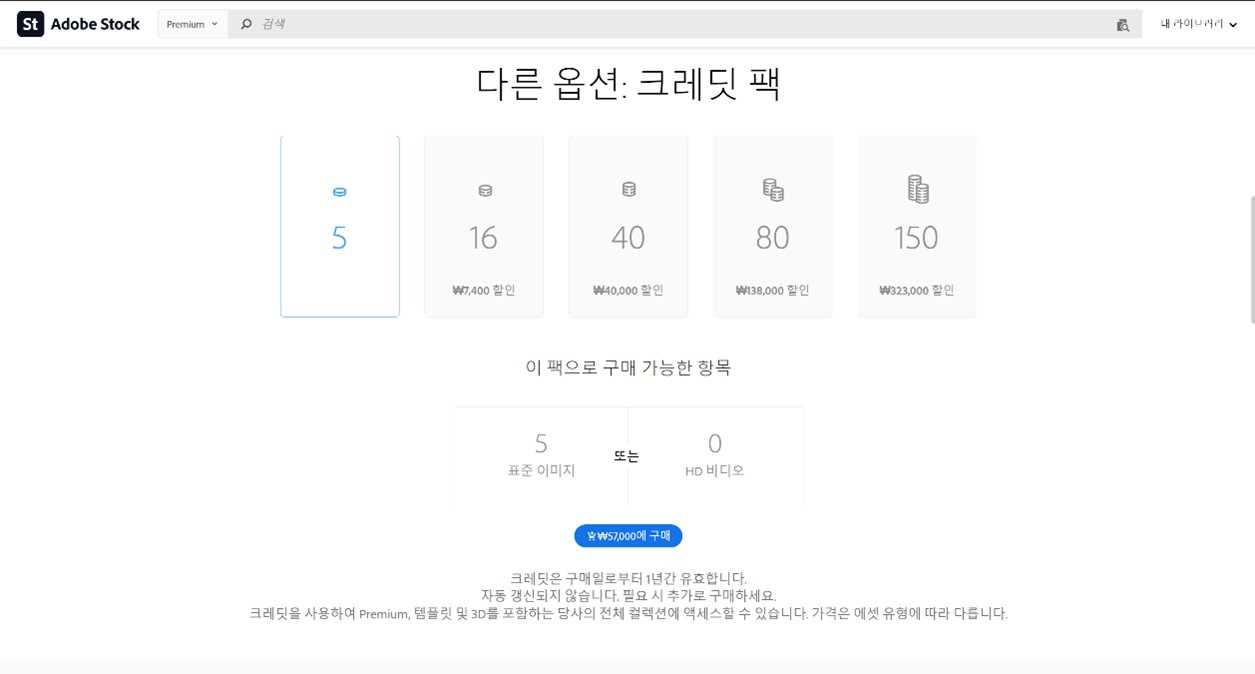Image resolution: width=1255 pixels, height=674 pixels.
Task: Click the Adobe Stock wordmark text
Action: (95, 24)
